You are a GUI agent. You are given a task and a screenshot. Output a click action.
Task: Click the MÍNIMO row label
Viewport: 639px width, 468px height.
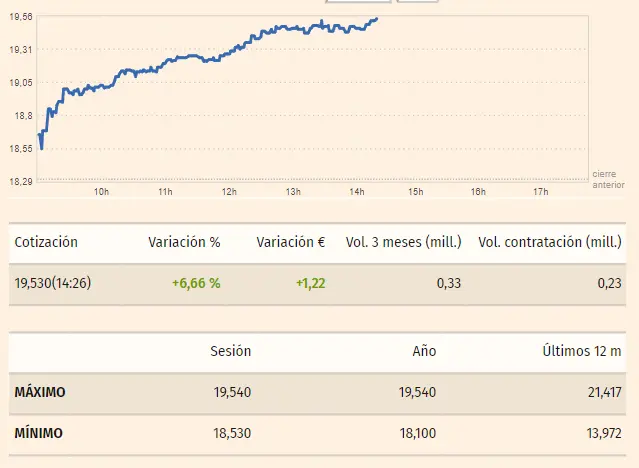pos(38,433)
